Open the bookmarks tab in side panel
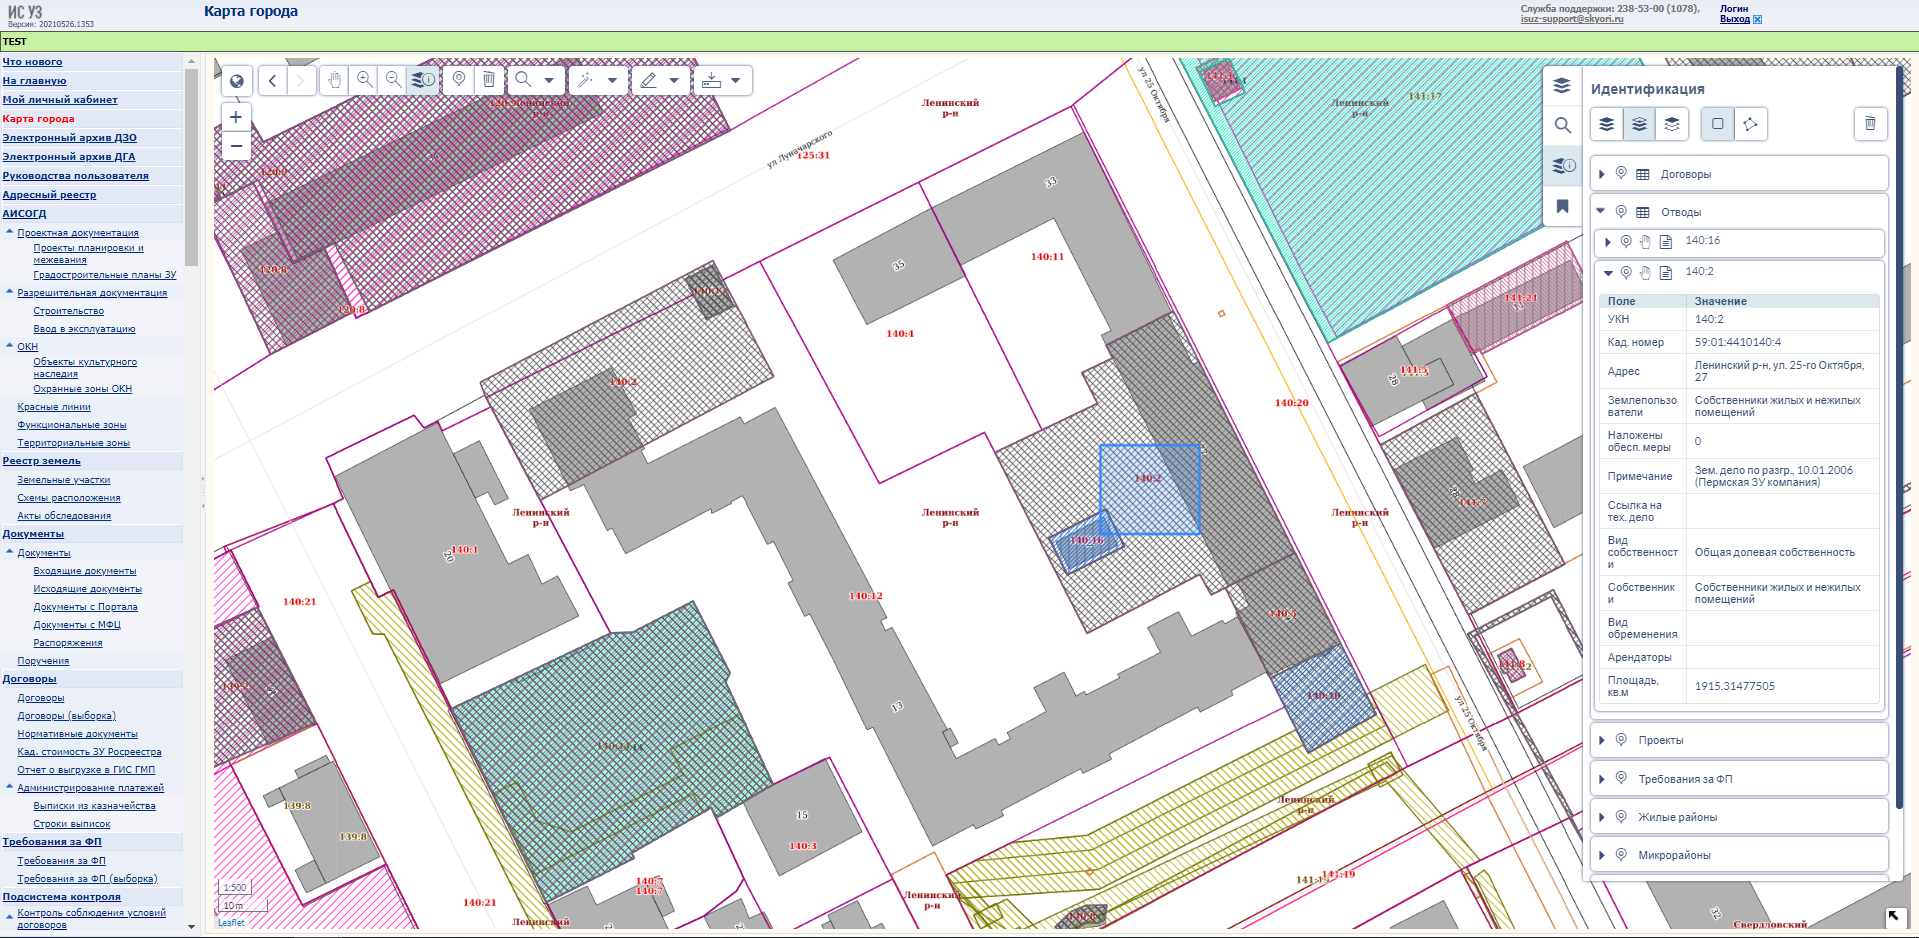 tap(1562, 206)
